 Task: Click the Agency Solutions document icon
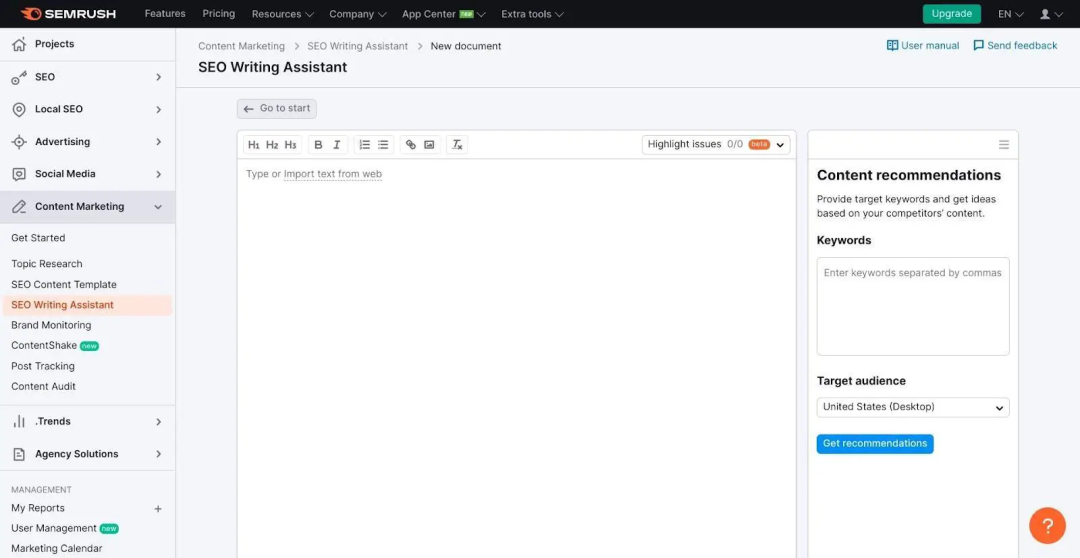click(19, 454)
